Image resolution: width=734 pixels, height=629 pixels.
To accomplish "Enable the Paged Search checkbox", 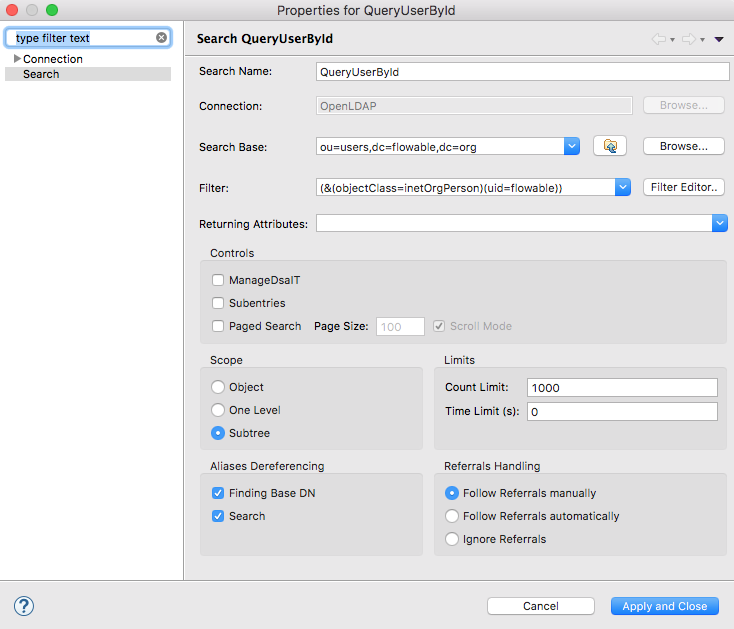I will [x=218, y=326].
